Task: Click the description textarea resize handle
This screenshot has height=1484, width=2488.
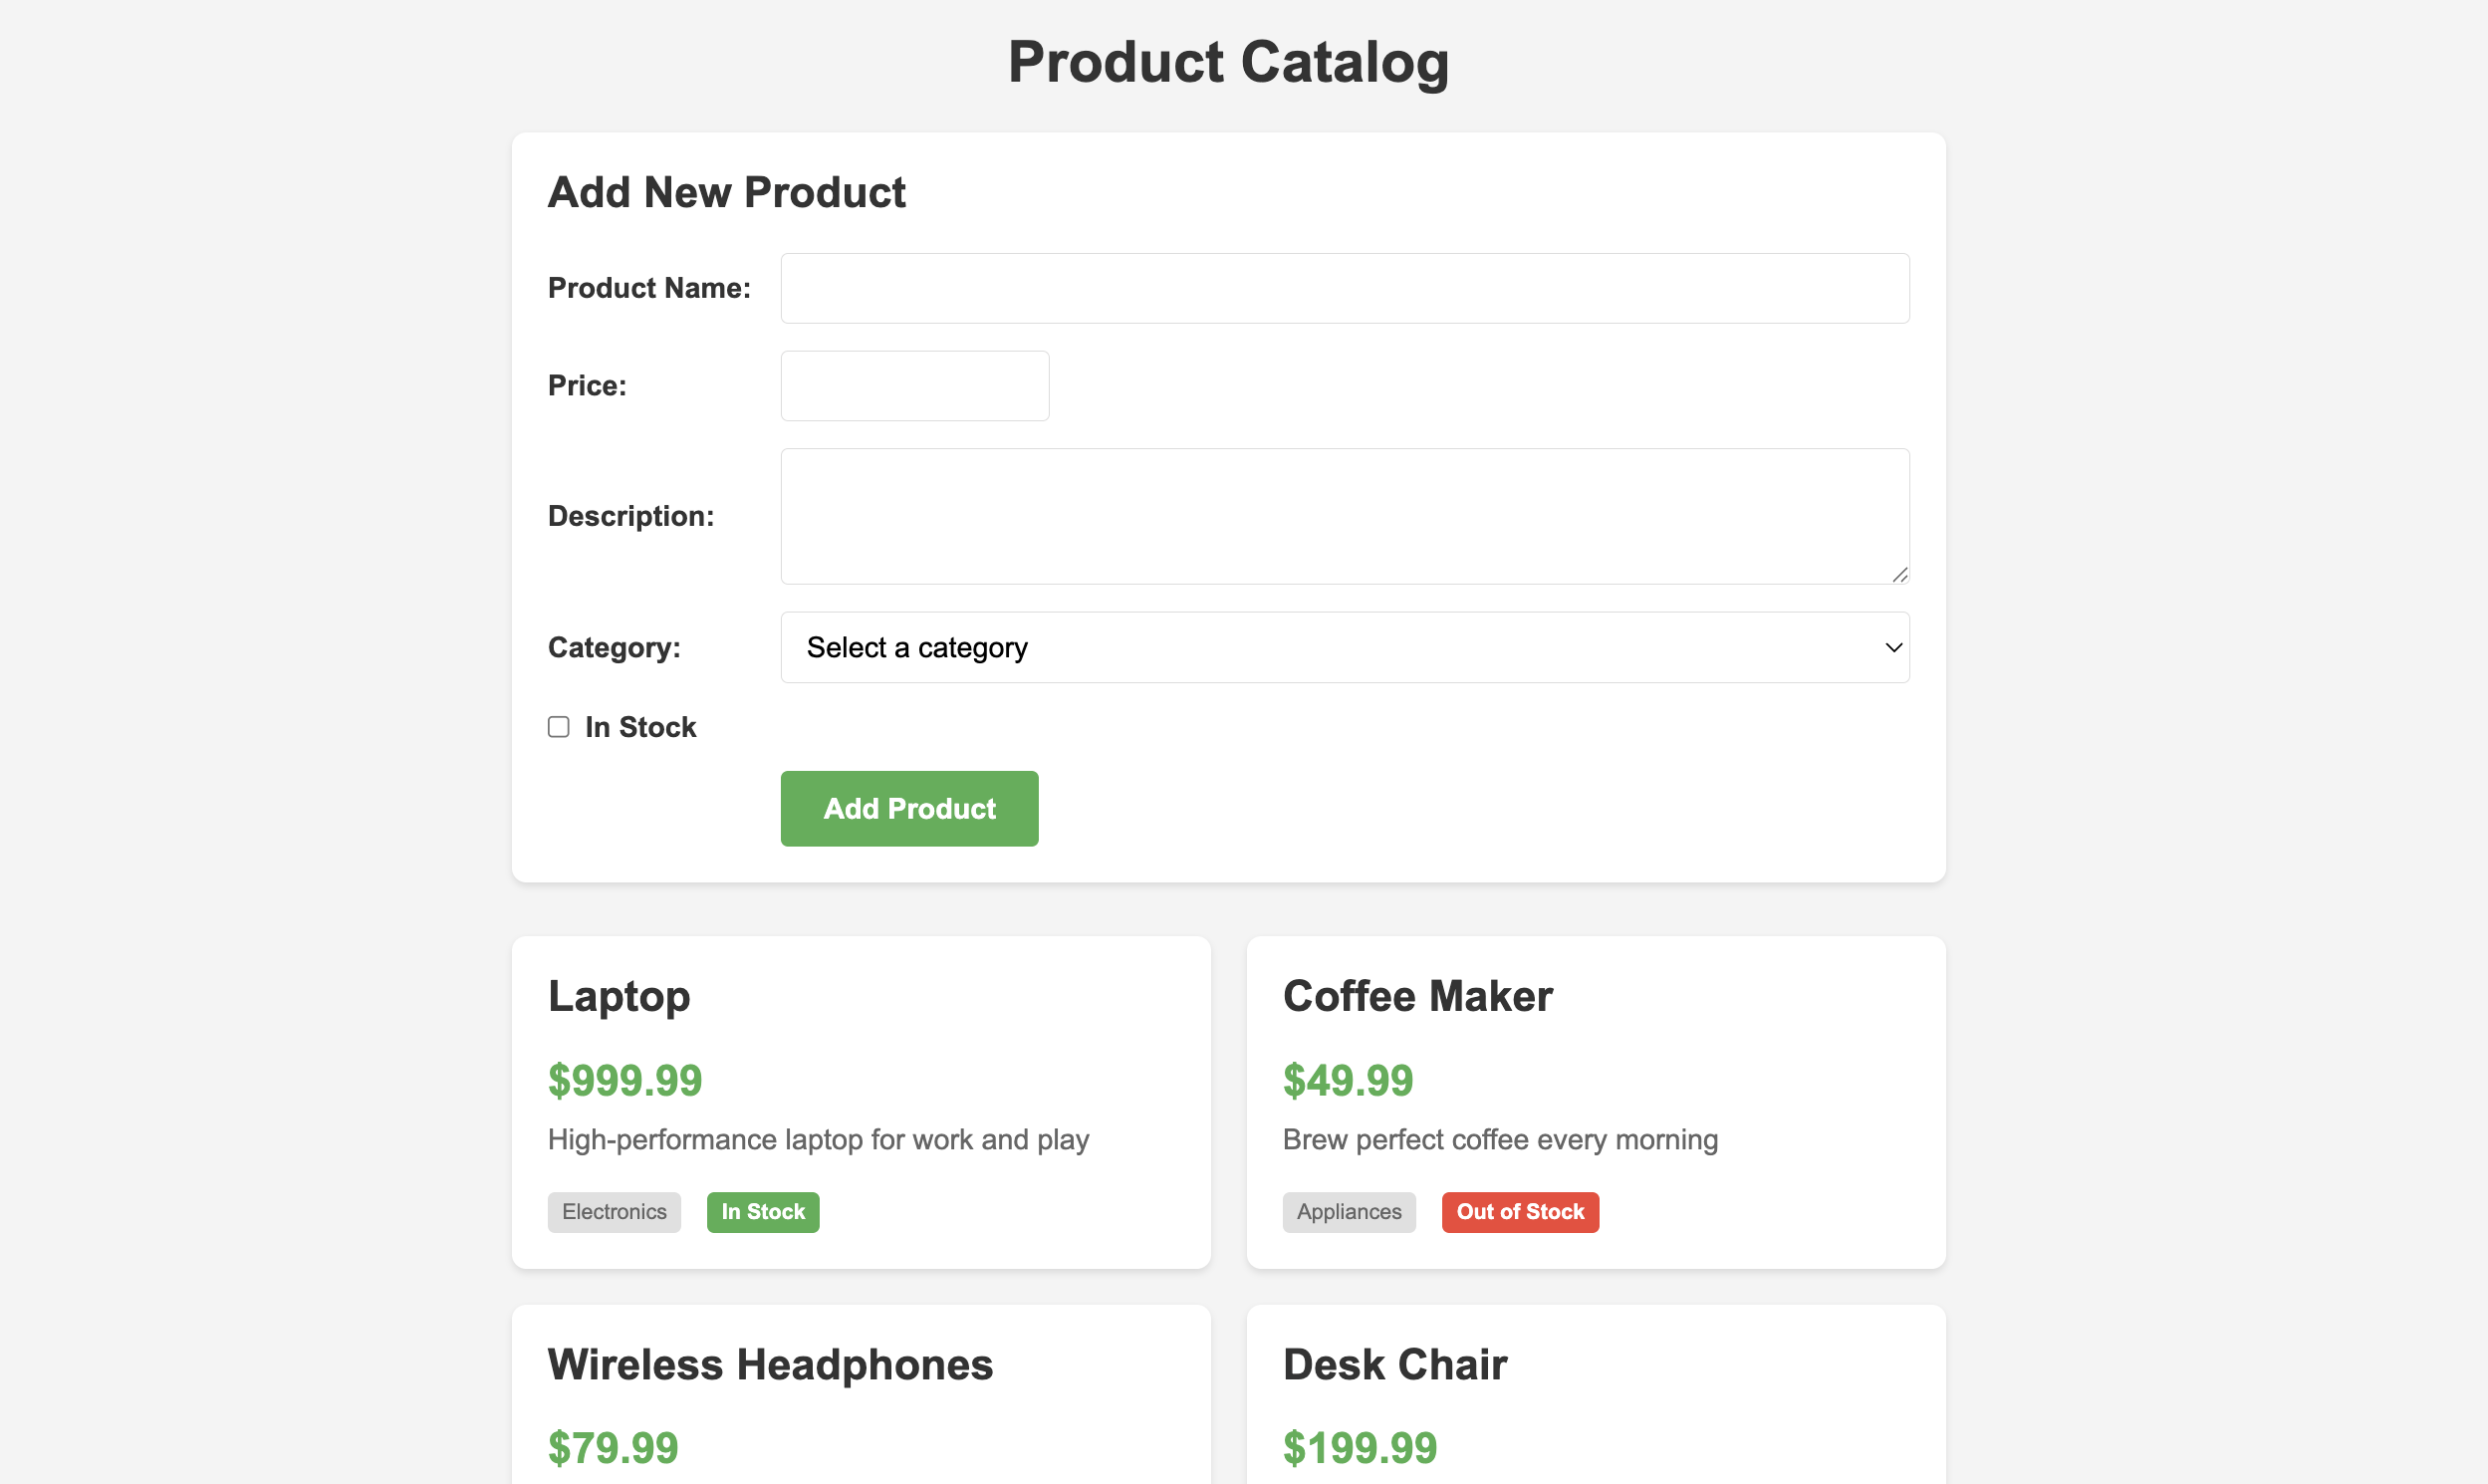Action: point(1900,574)
